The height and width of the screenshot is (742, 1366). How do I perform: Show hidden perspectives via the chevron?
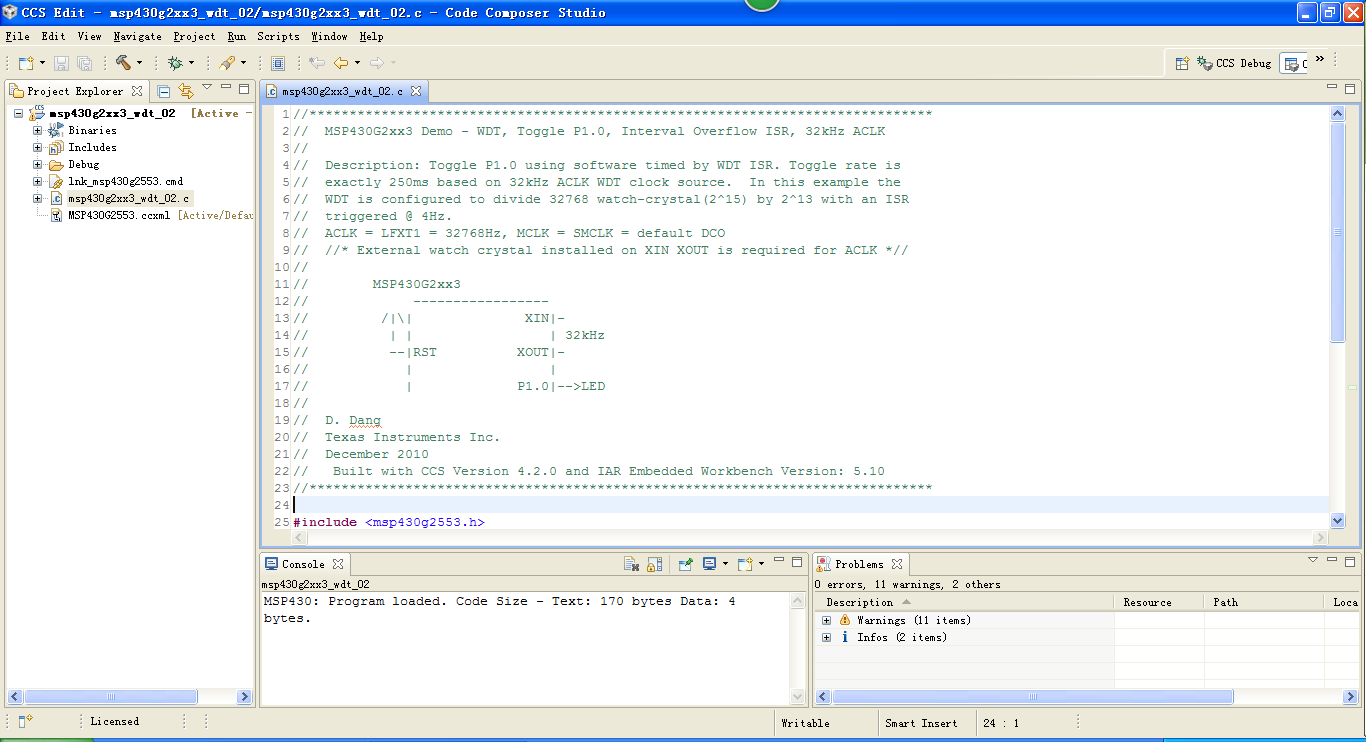tap(1320, 60)
